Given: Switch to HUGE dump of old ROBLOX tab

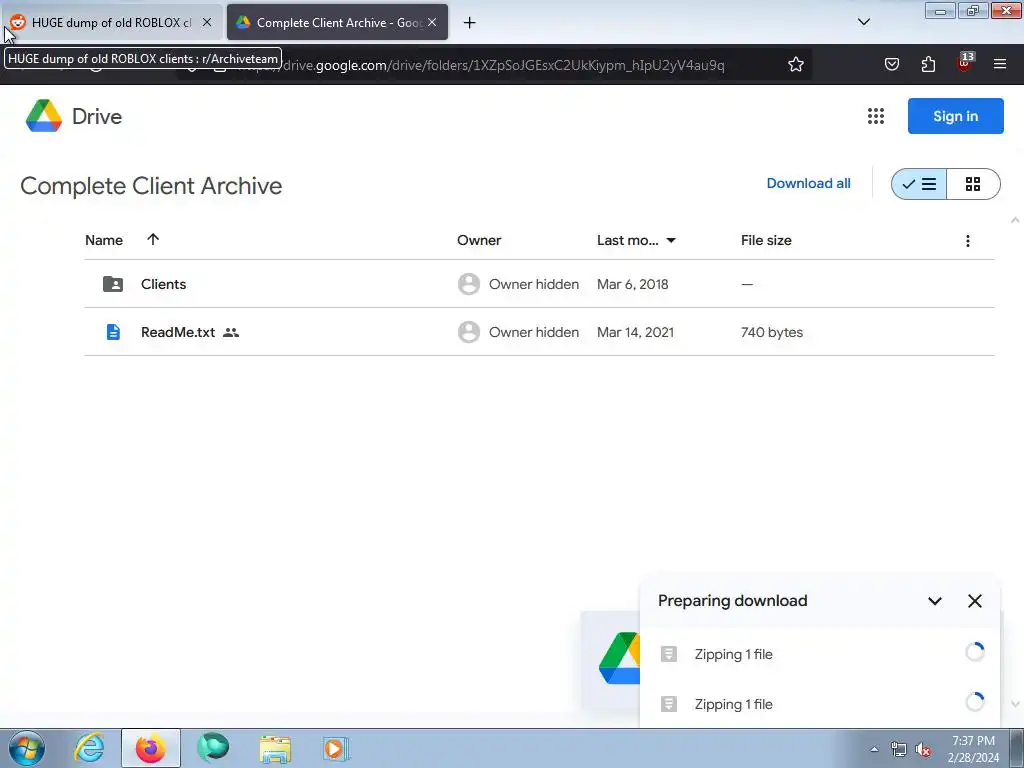Looking at the screenshot, I should 111,23.
